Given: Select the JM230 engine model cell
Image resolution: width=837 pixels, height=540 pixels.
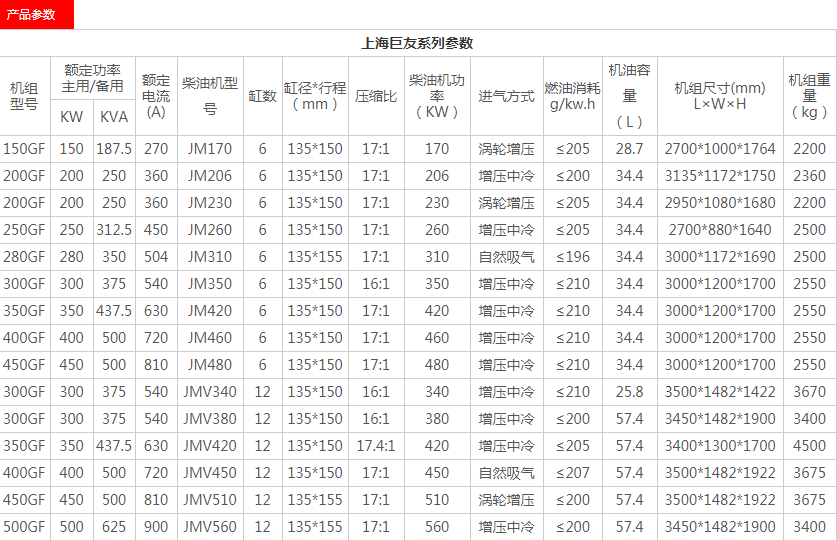Looking at the screenshot, I should pyautogui.click(x=210, y=203).
